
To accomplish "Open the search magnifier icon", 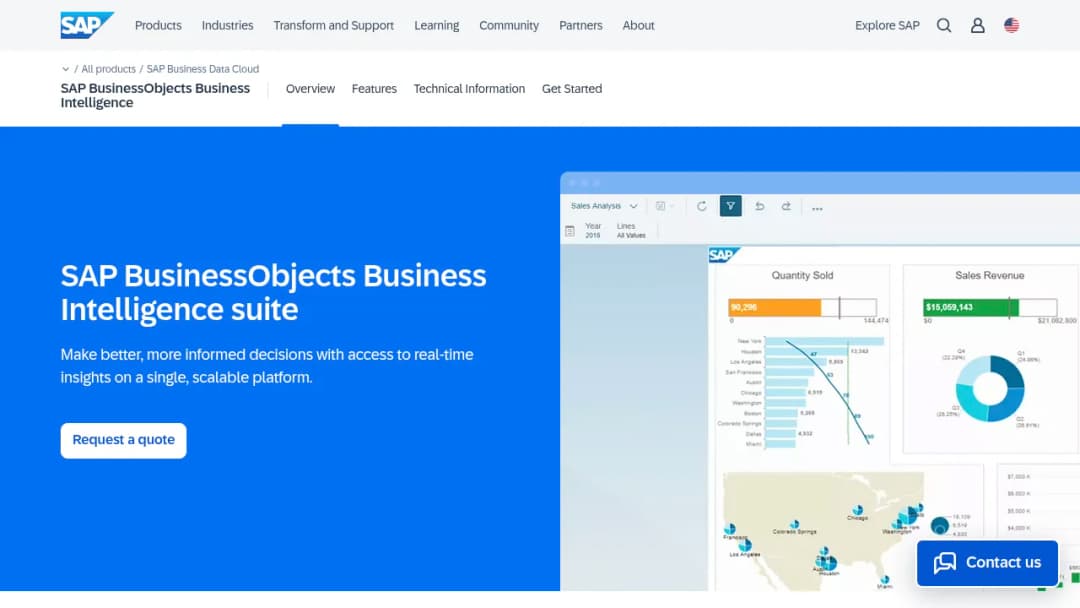I will point(944,25).
